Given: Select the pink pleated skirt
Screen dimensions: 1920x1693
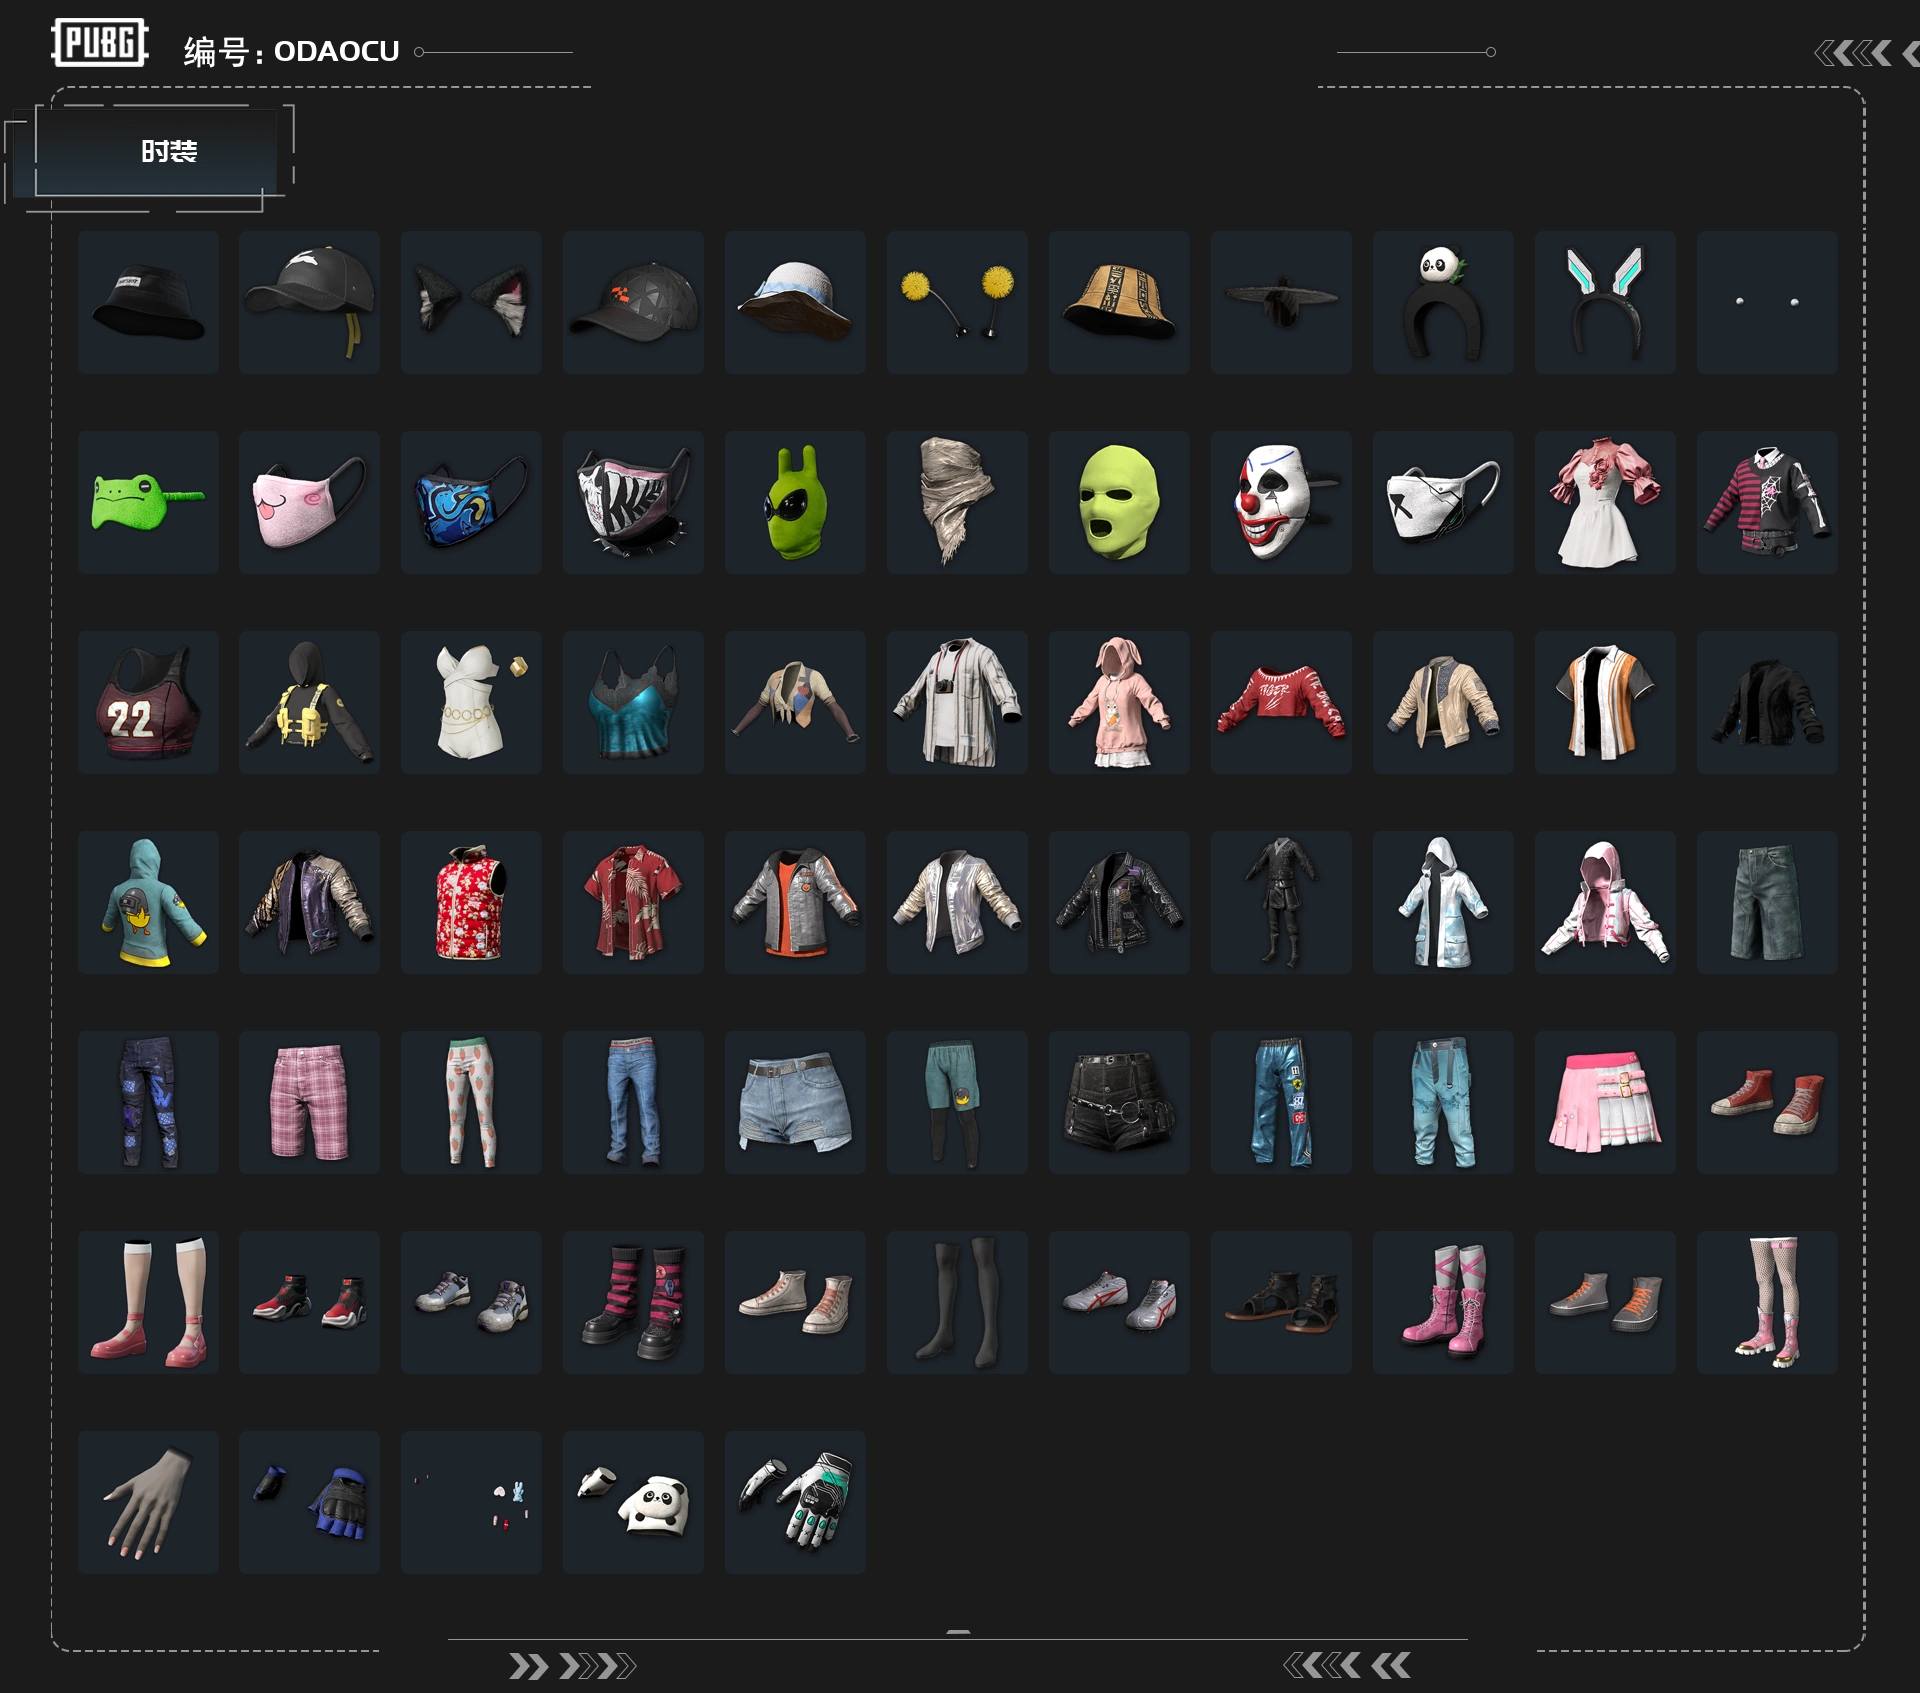Looking at the screenshot, I should [1605, 1102].
